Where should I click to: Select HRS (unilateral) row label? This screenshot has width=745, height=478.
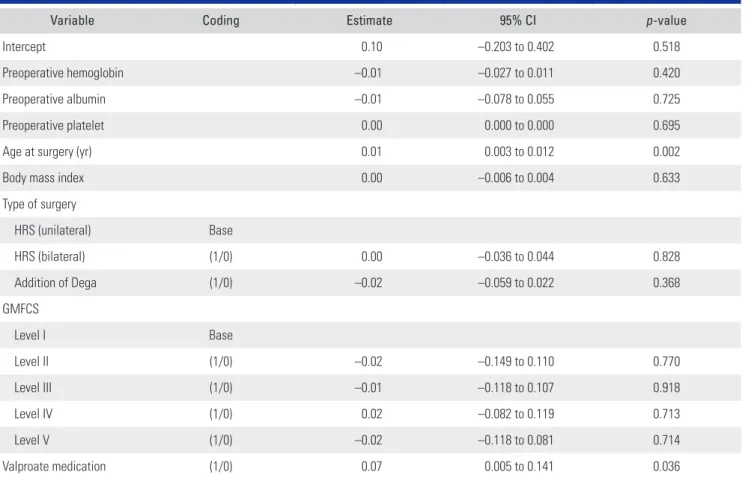point(52,230)
